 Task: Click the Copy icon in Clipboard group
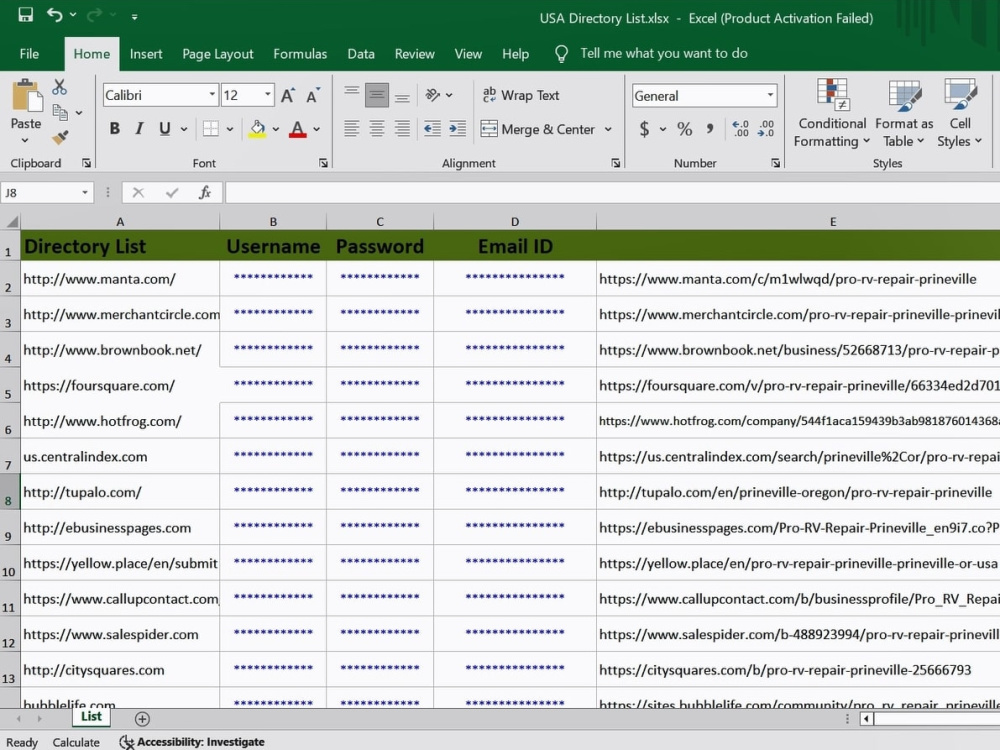click(60, 112)
